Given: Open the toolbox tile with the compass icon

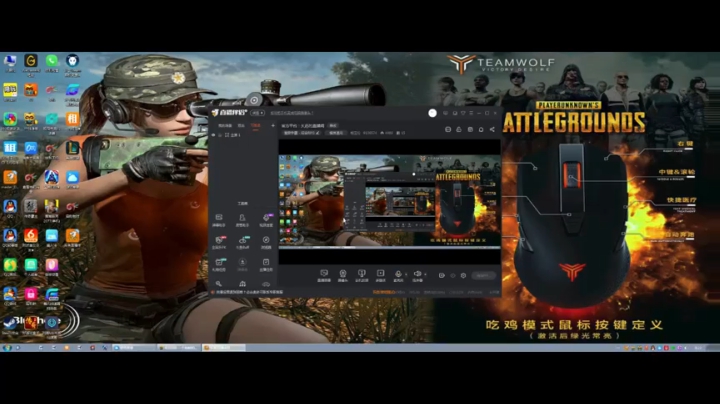Looking at the screenshot, I should click(x=266, y=242).
